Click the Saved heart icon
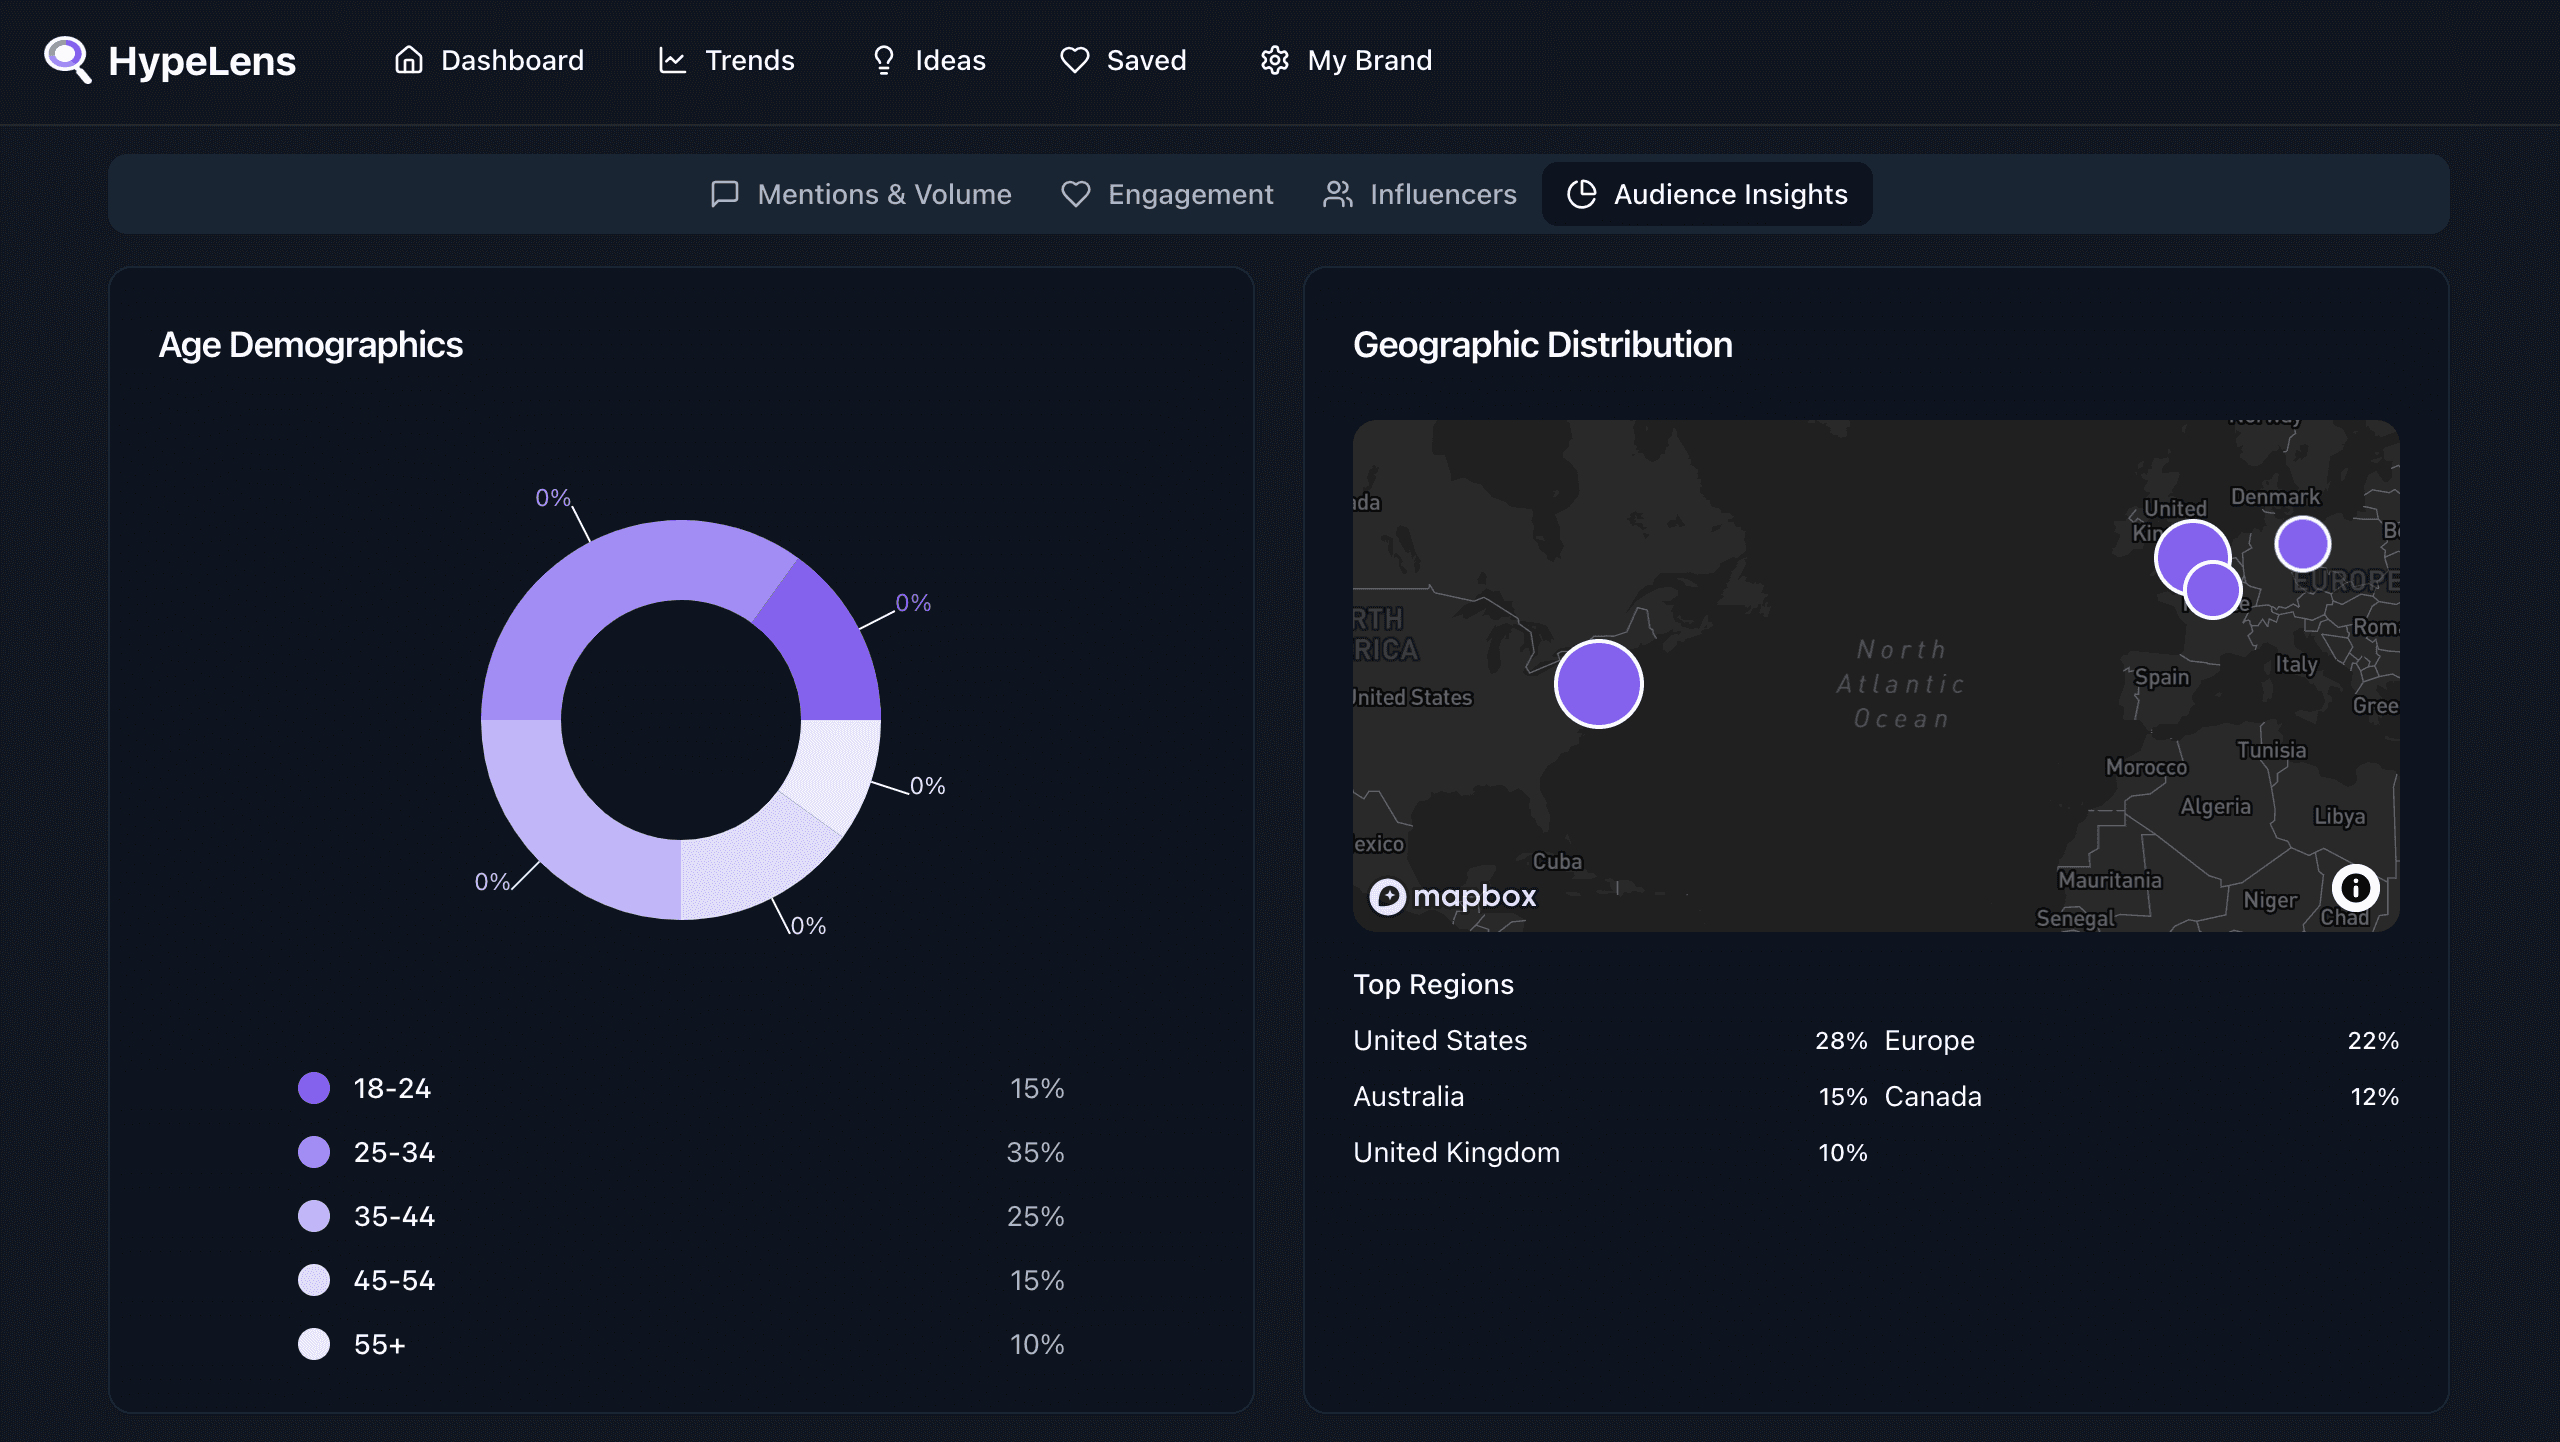The height and width of the screenshot is (1442, 2560). tap(1075, 60)
